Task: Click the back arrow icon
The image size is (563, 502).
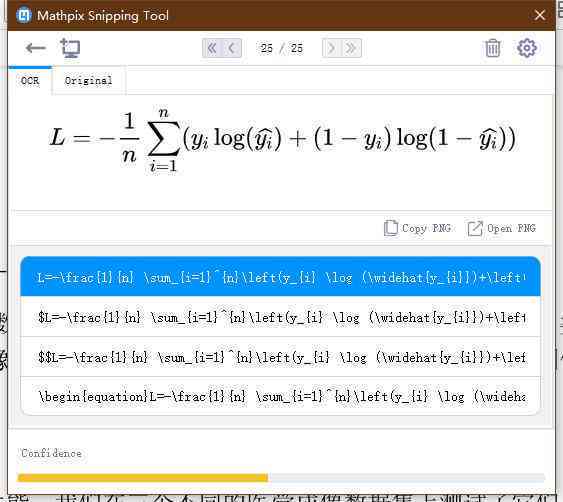Action: coord(36,48)
